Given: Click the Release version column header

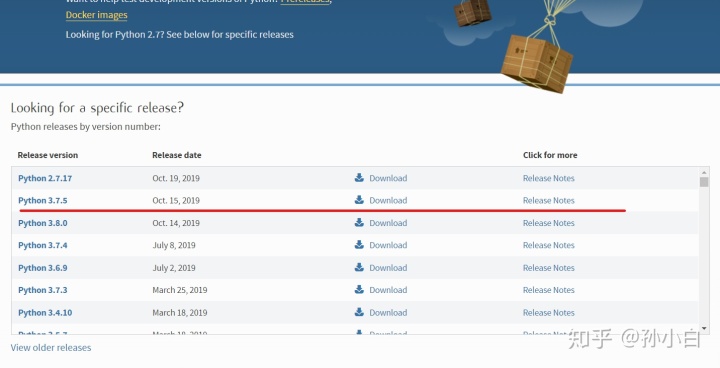Looking at the screenshot, I should (48, 155).
